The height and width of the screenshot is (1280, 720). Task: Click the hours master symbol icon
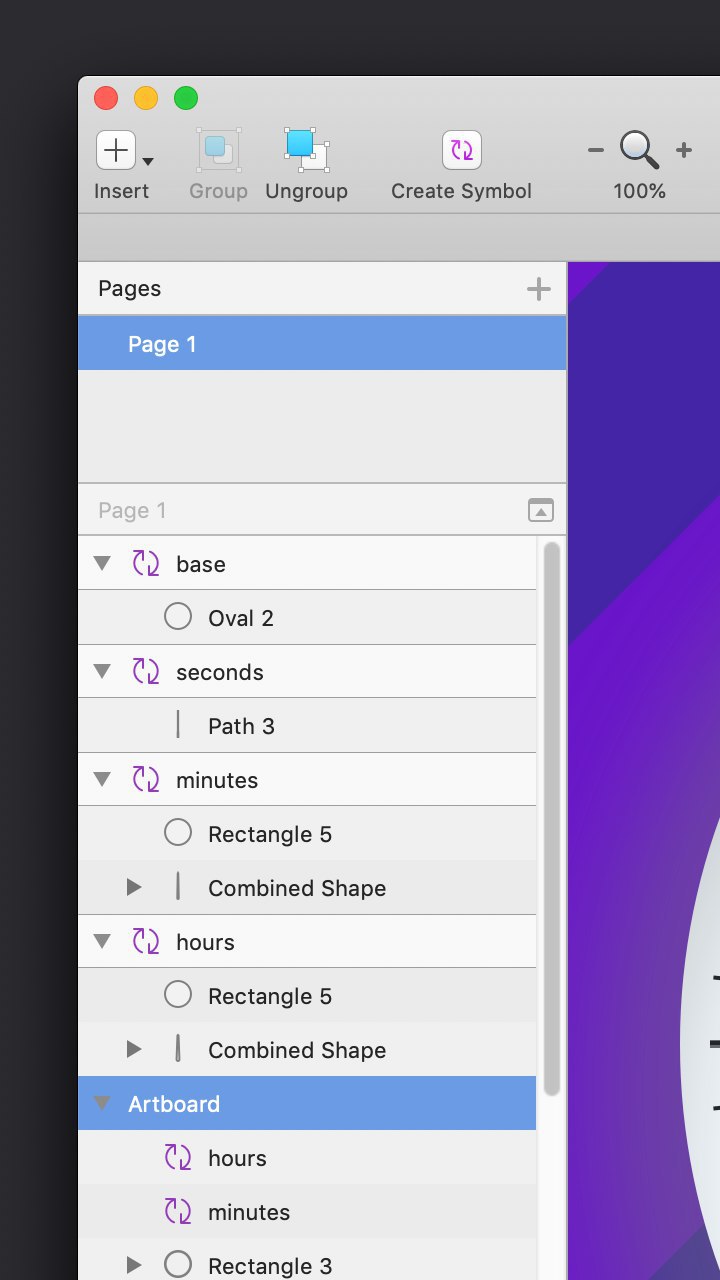point(146,941)
